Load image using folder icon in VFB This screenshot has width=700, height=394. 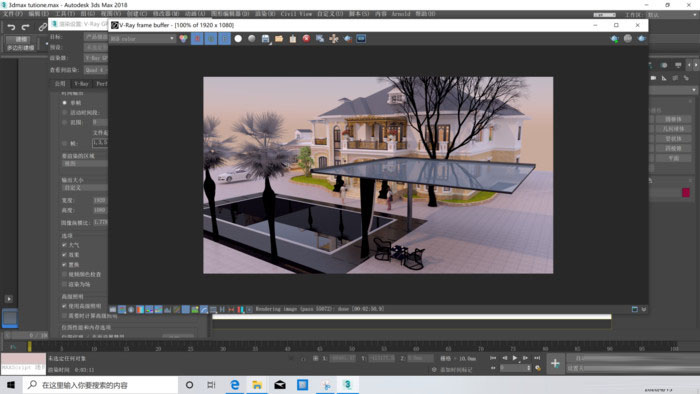coord(279,39)
